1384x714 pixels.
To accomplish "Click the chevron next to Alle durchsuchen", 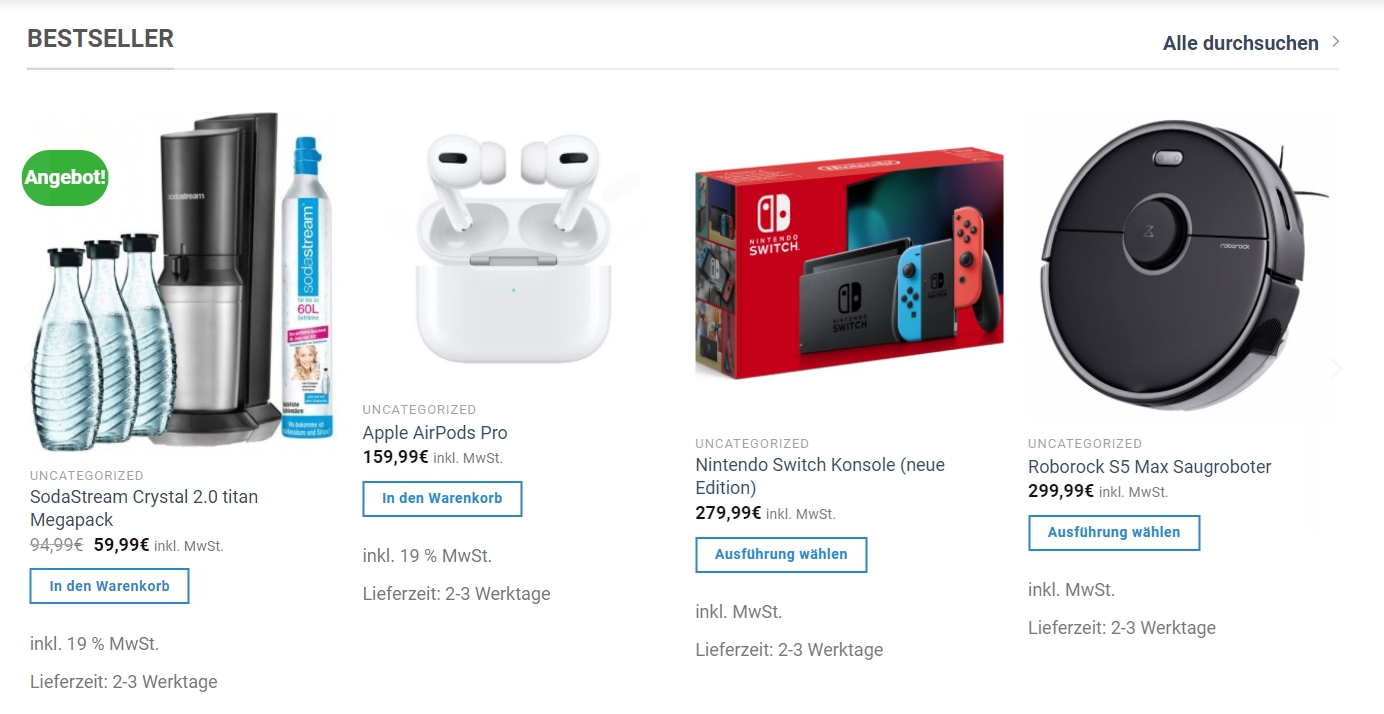I will [x=1336, y=42].
